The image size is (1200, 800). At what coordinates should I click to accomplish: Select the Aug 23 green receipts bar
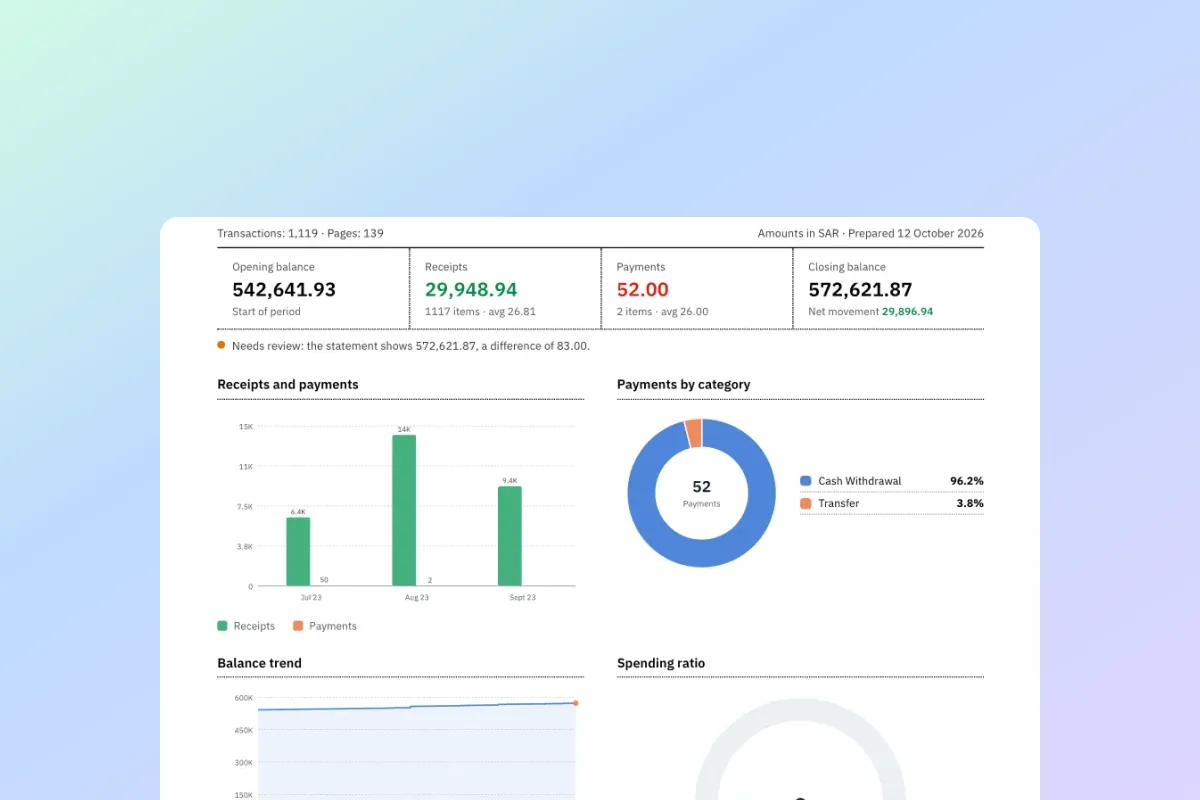click(x=404, y=510)
